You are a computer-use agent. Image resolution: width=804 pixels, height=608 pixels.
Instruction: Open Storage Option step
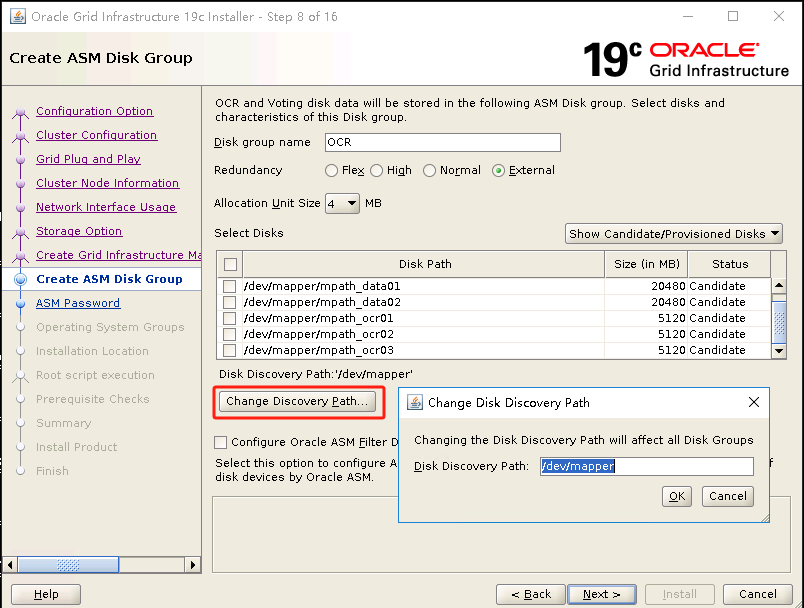click(79, 231)
